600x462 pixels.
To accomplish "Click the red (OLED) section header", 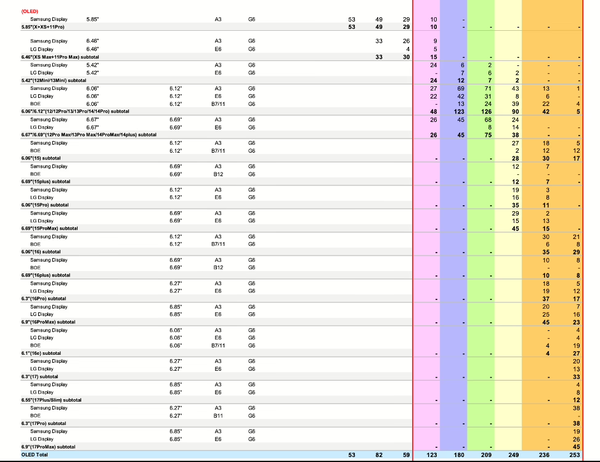I will point(29,11).
